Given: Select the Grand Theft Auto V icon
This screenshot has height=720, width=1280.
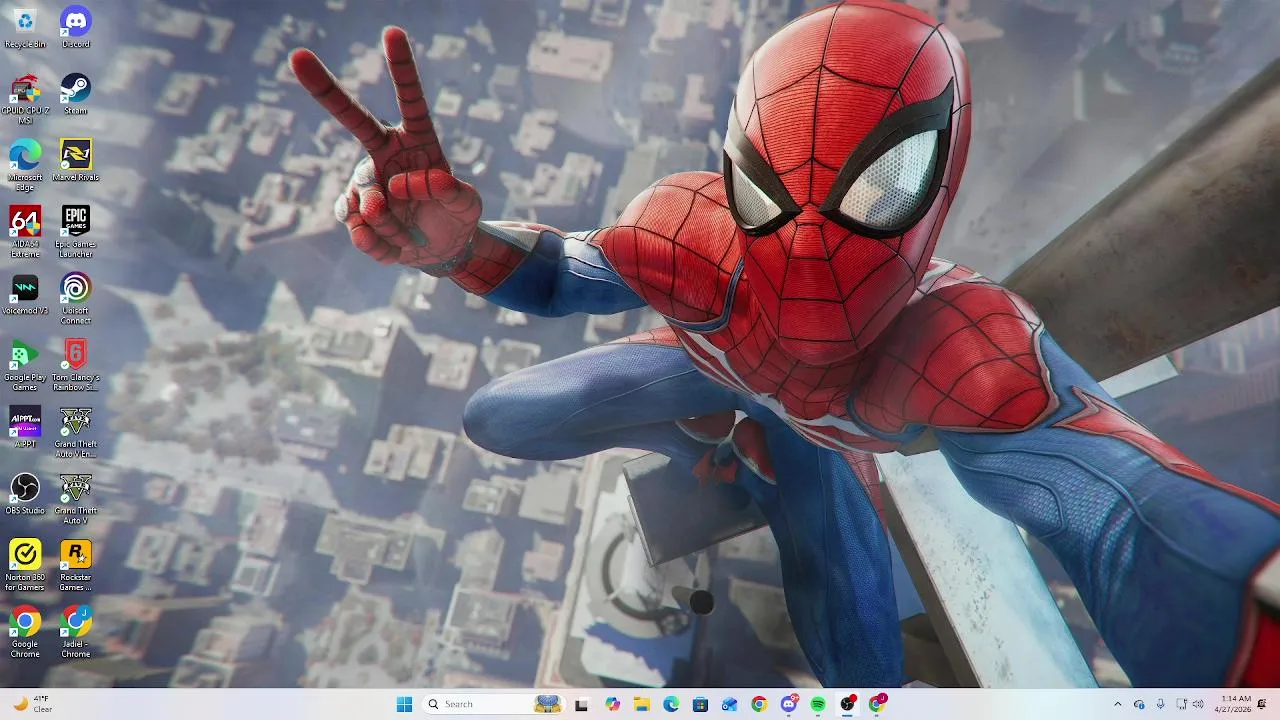Looking at the screenshot, I should tap(76, 499).
